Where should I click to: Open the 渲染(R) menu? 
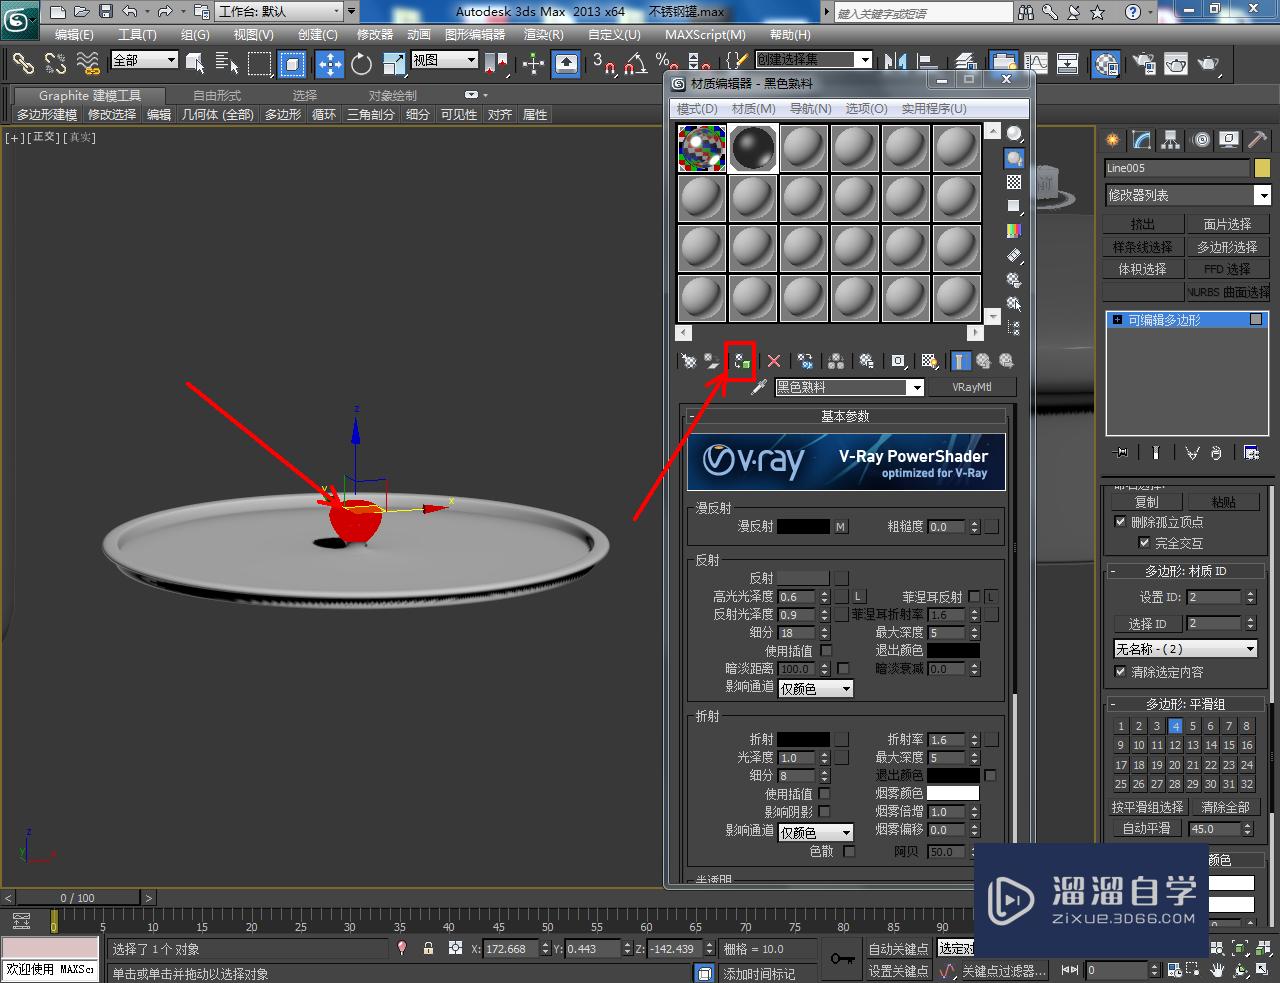point(544,35)
